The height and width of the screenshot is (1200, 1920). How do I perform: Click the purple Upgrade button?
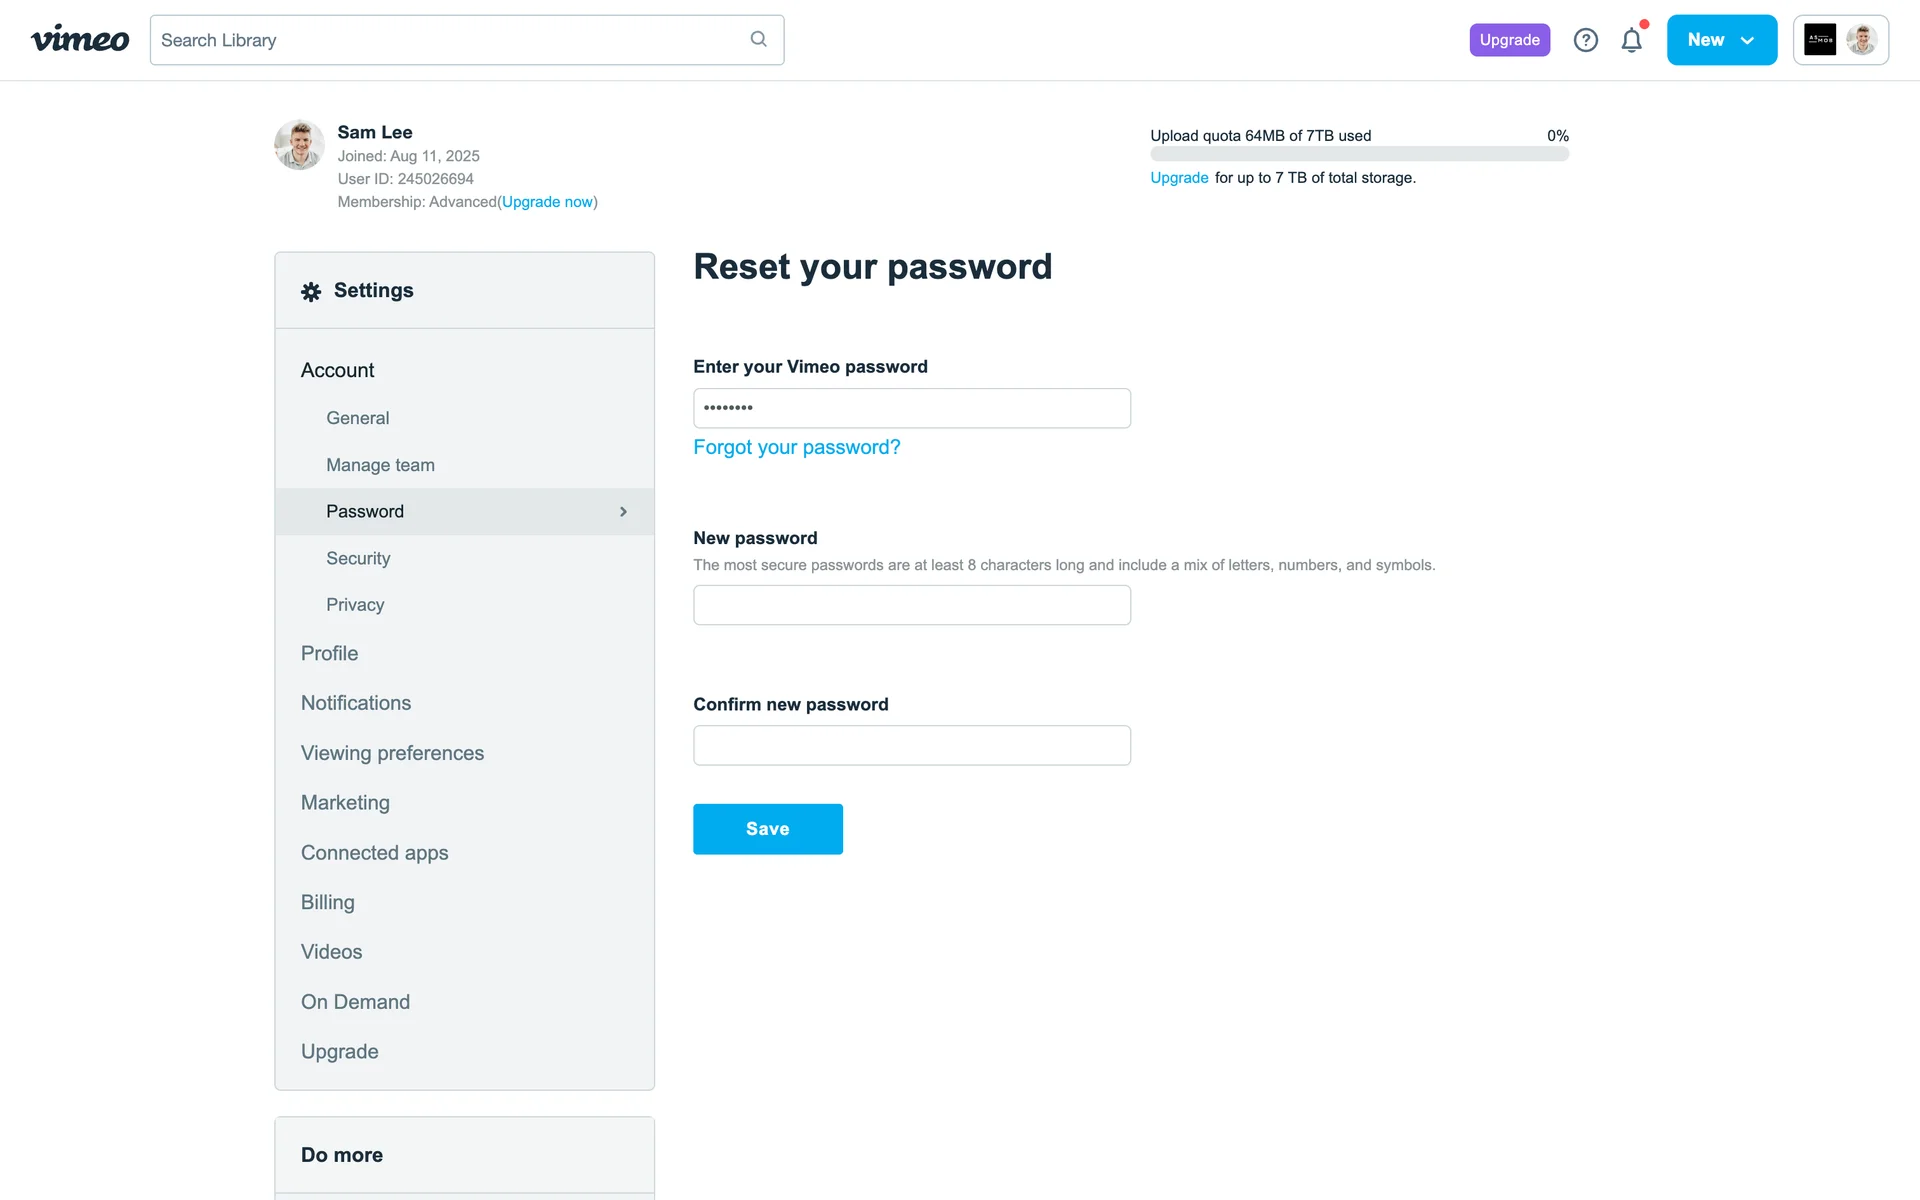point(1509,40)
